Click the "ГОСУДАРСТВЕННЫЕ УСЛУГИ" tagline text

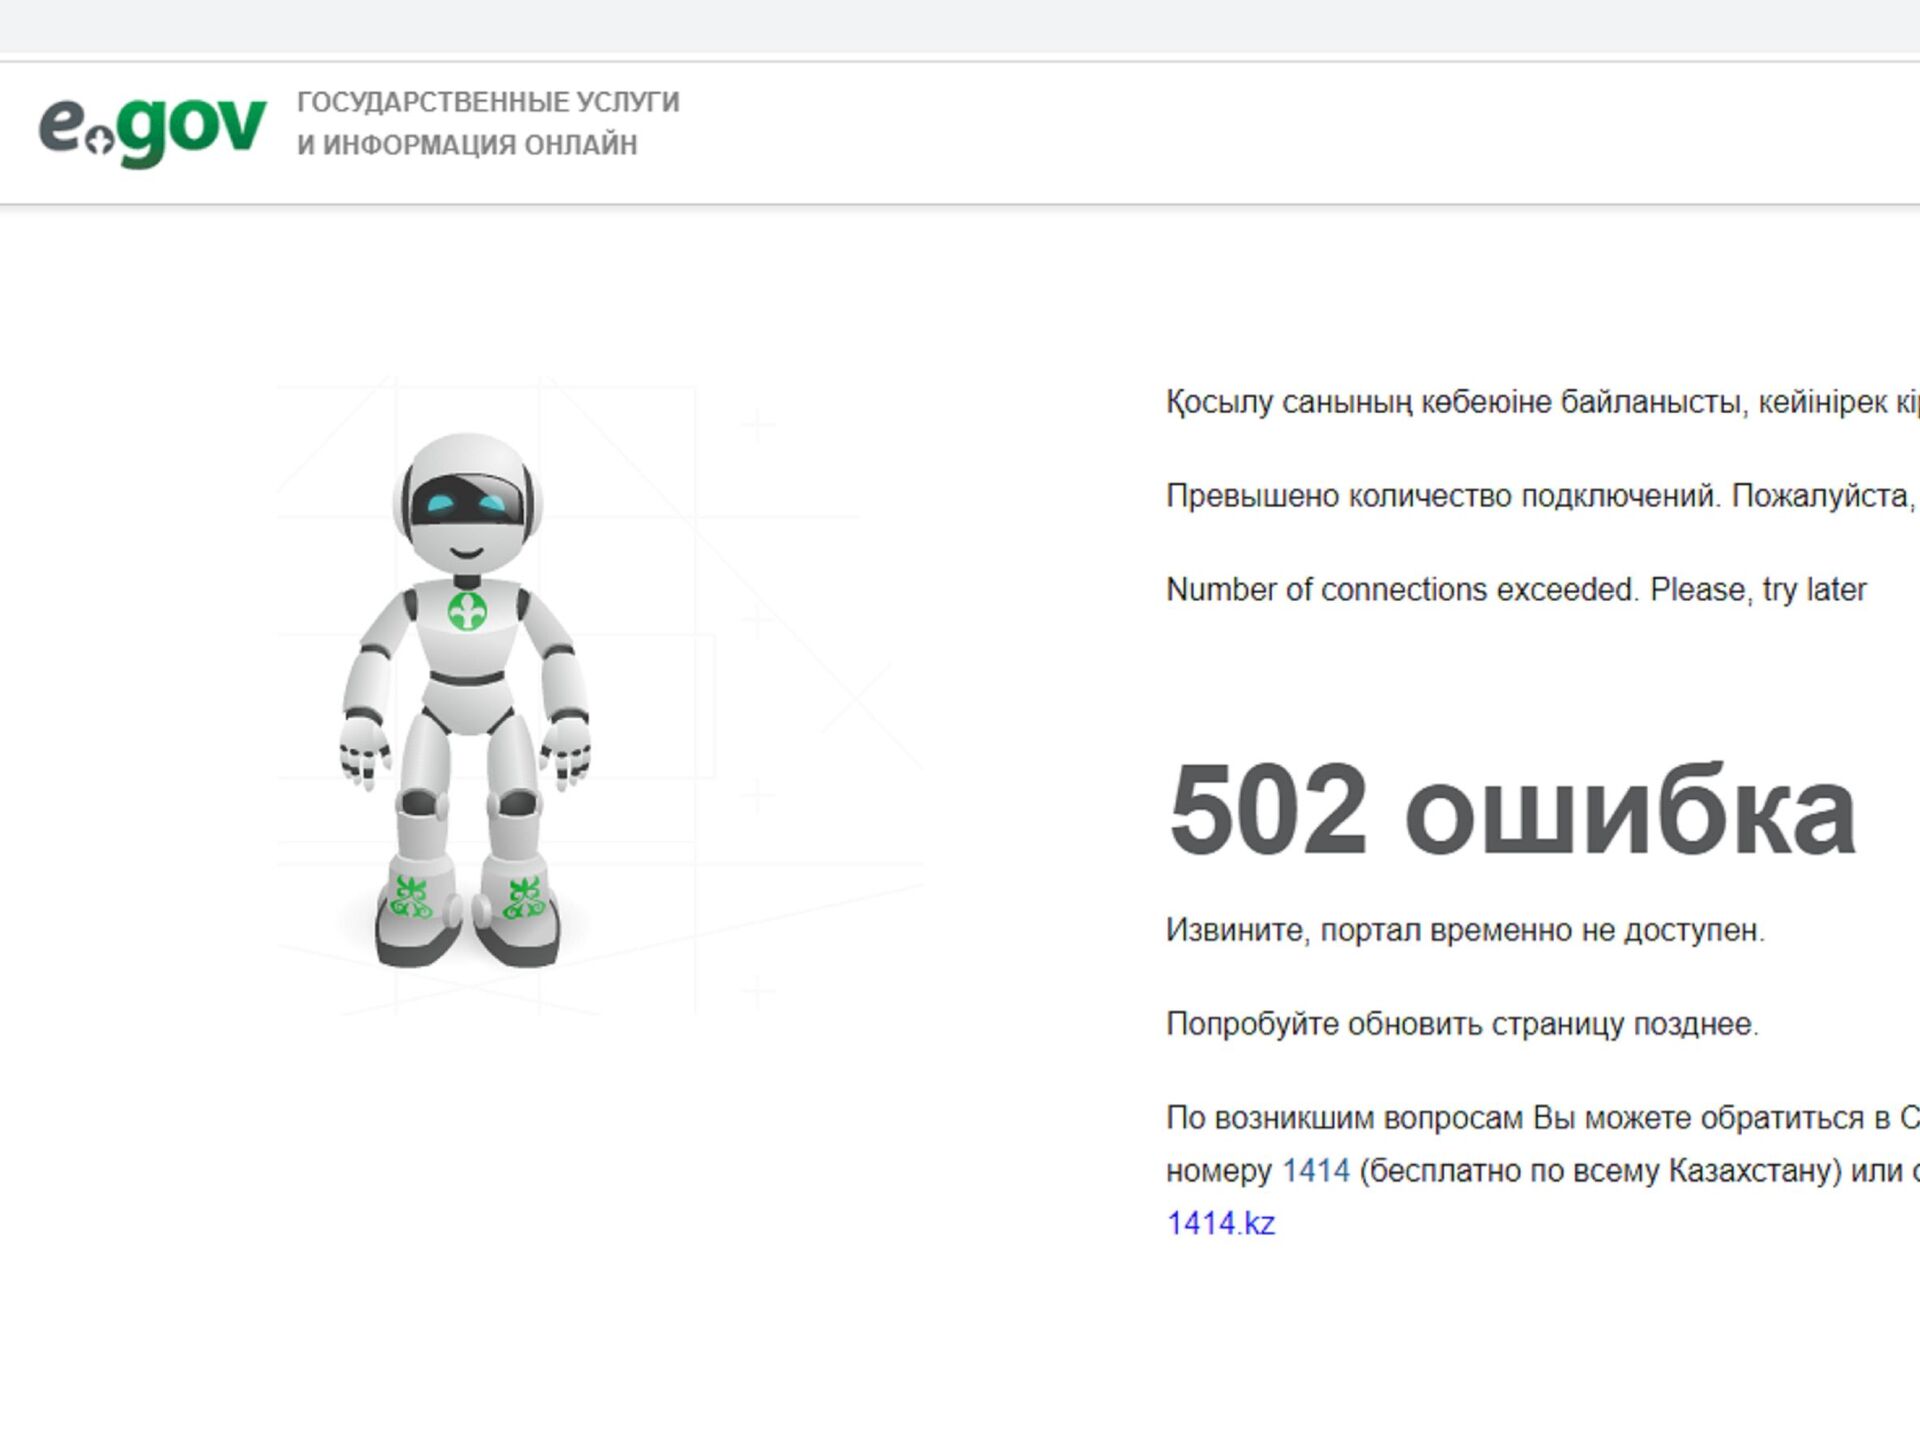488,102
